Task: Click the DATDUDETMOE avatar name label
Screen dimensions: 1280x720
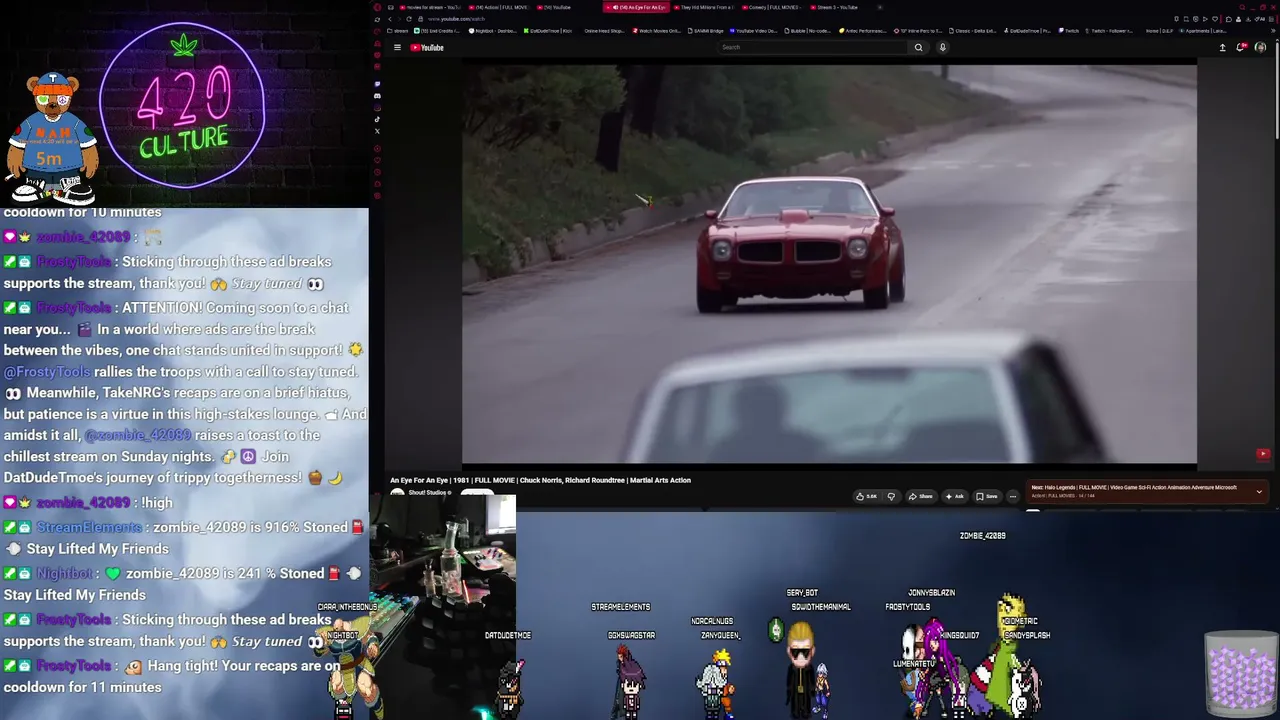Action: (x=508, y=635)
